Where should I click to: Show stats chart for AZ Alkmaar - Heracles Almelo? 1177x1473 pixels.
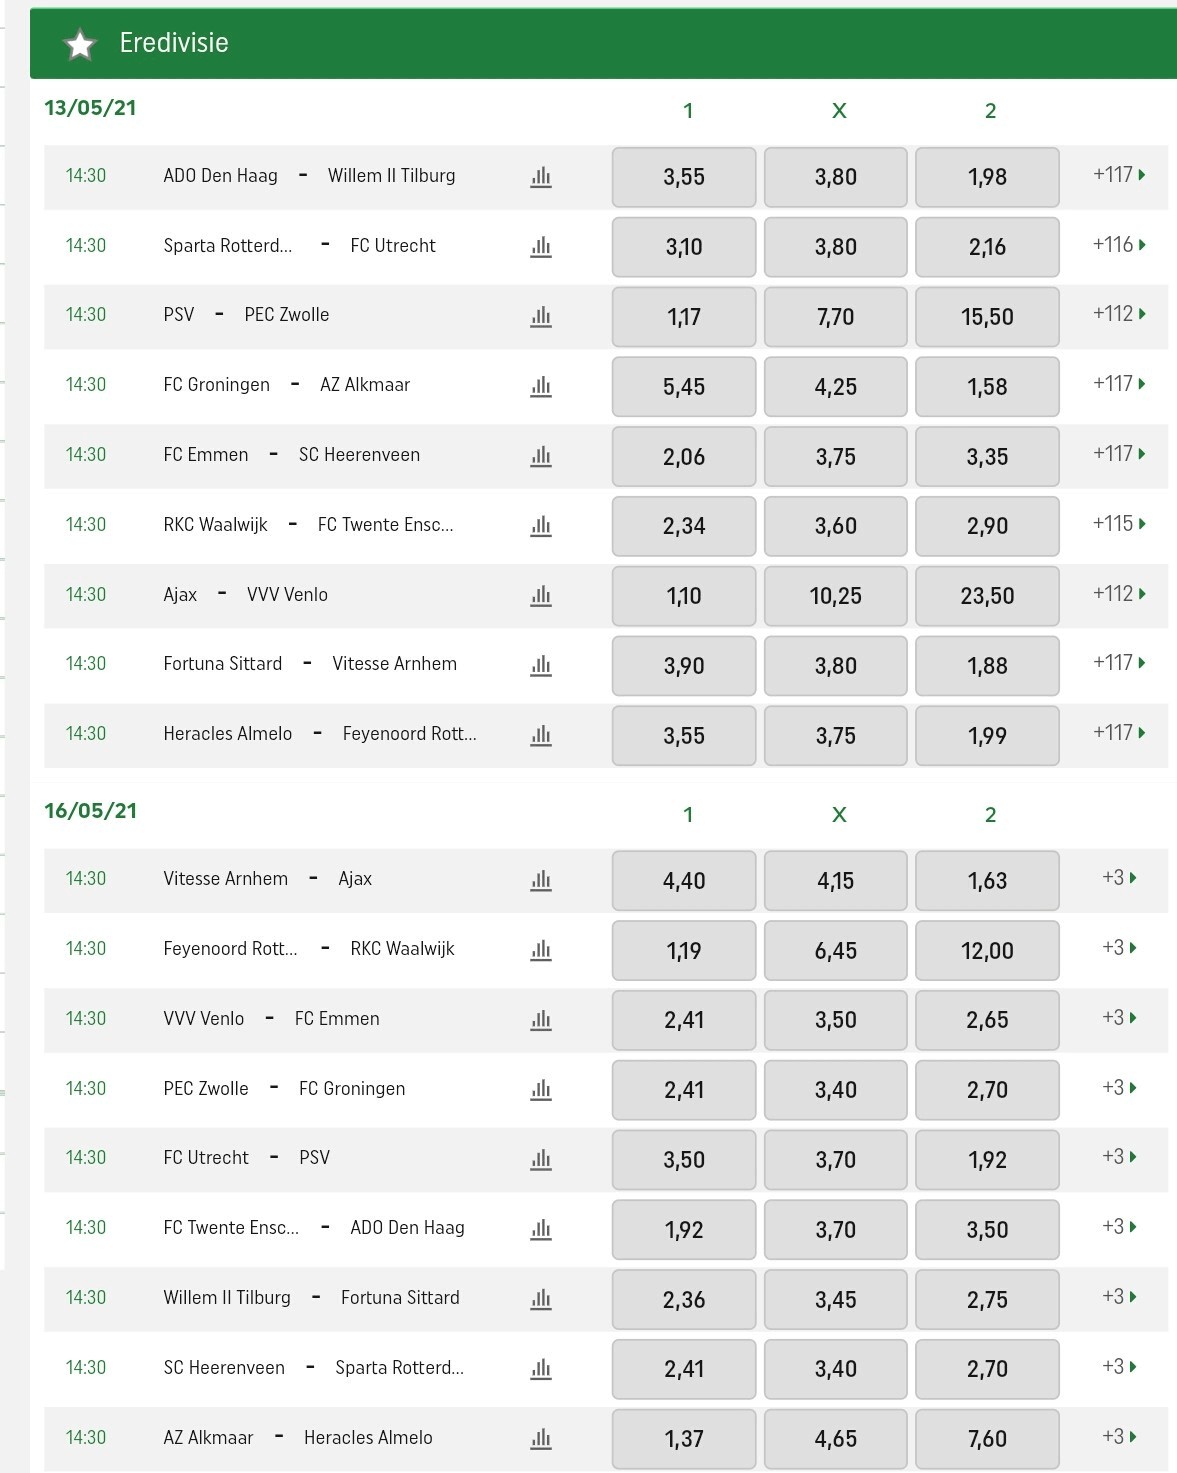pos(541,1438)
